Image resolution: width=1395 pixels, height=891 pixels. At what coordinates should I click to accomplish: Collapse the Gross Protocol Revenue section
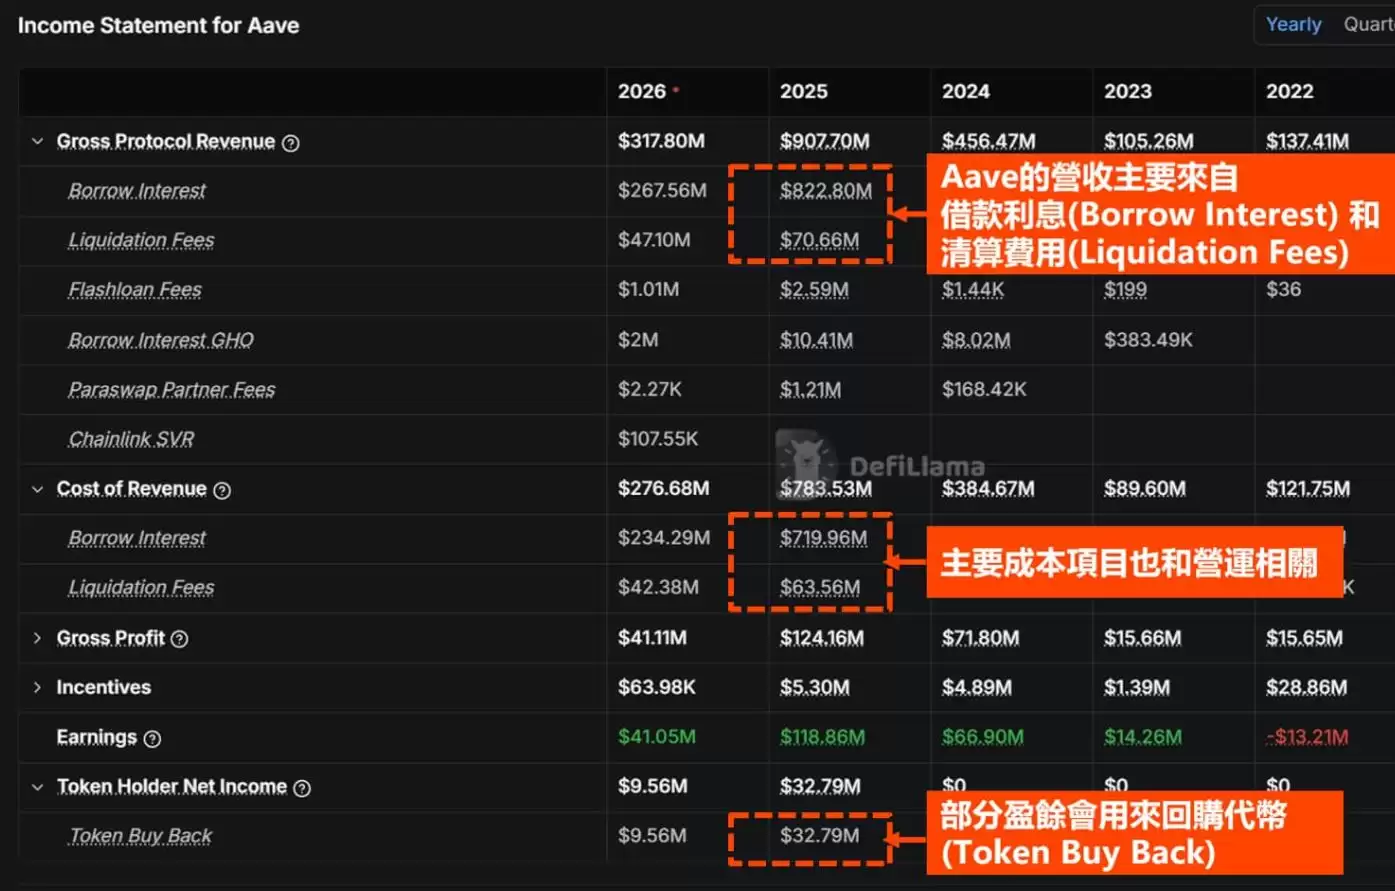tap(38, 142)
